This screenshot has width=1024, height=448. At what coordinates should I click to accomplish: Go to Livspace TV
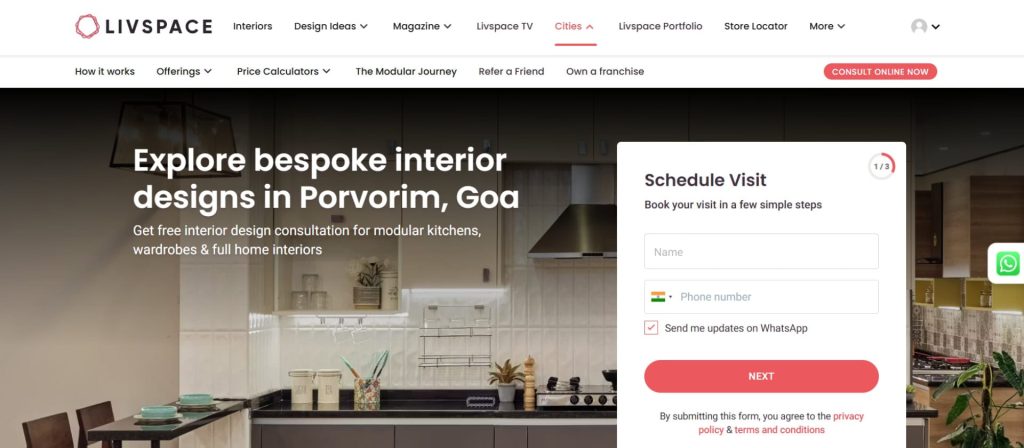[x=504, y=26]
